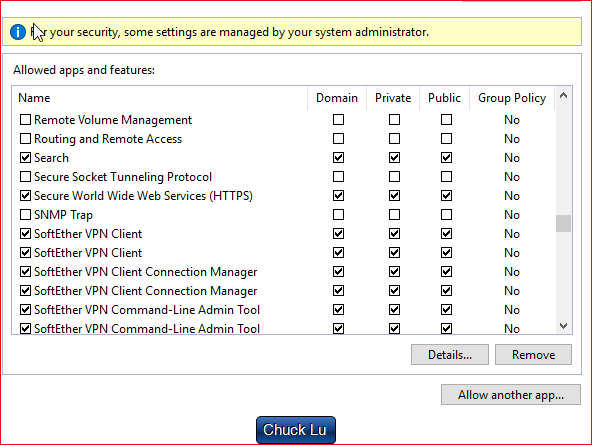This screenshot has height=445, width=592.
Task: Select the Routing and Remote Access row text
Action: click(x=108, y=139)
